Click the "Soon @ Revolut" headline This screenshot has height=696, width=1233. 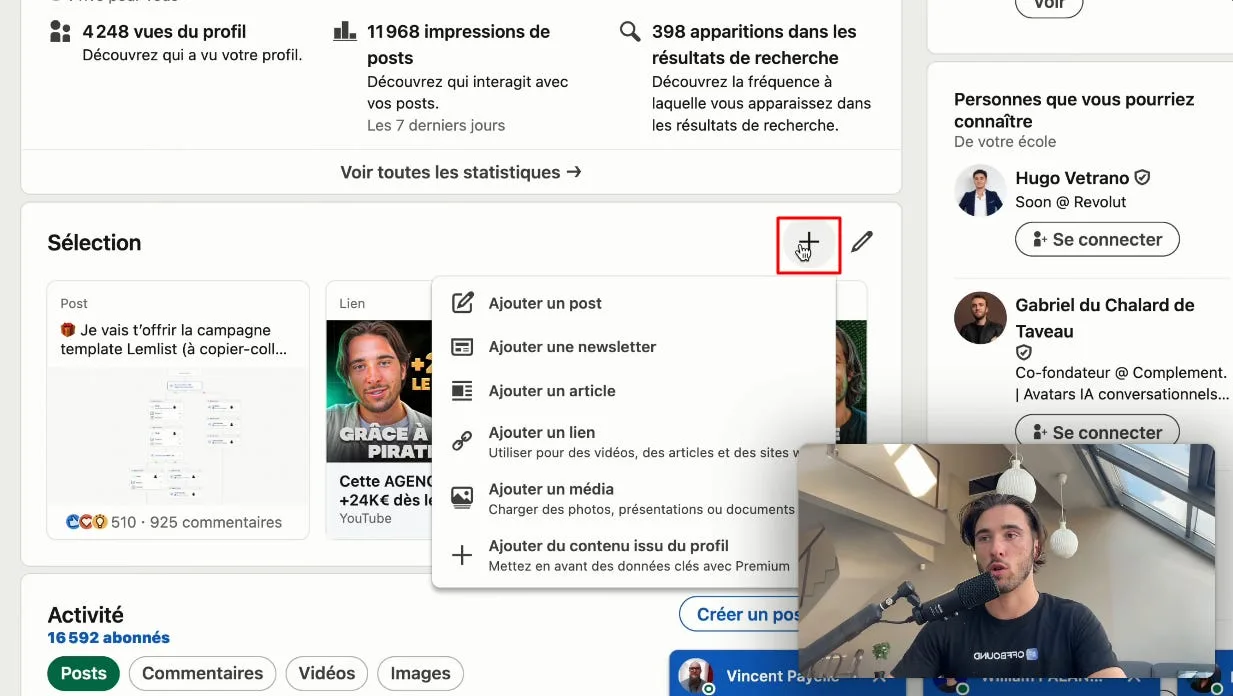click(x=1071, y=202)
